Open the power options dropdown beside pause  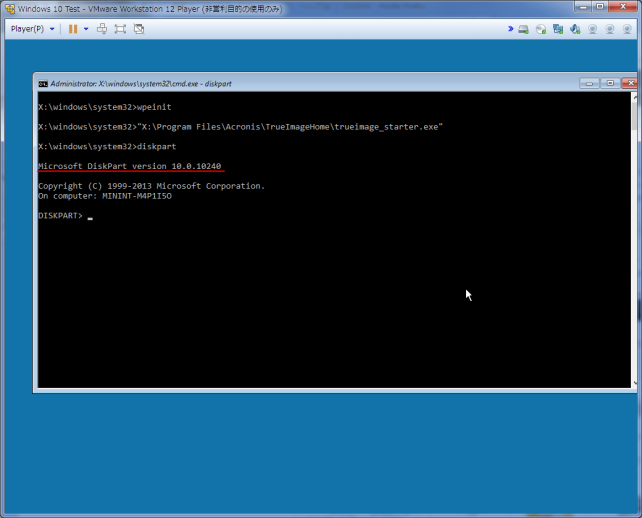(x=86, y=29)
